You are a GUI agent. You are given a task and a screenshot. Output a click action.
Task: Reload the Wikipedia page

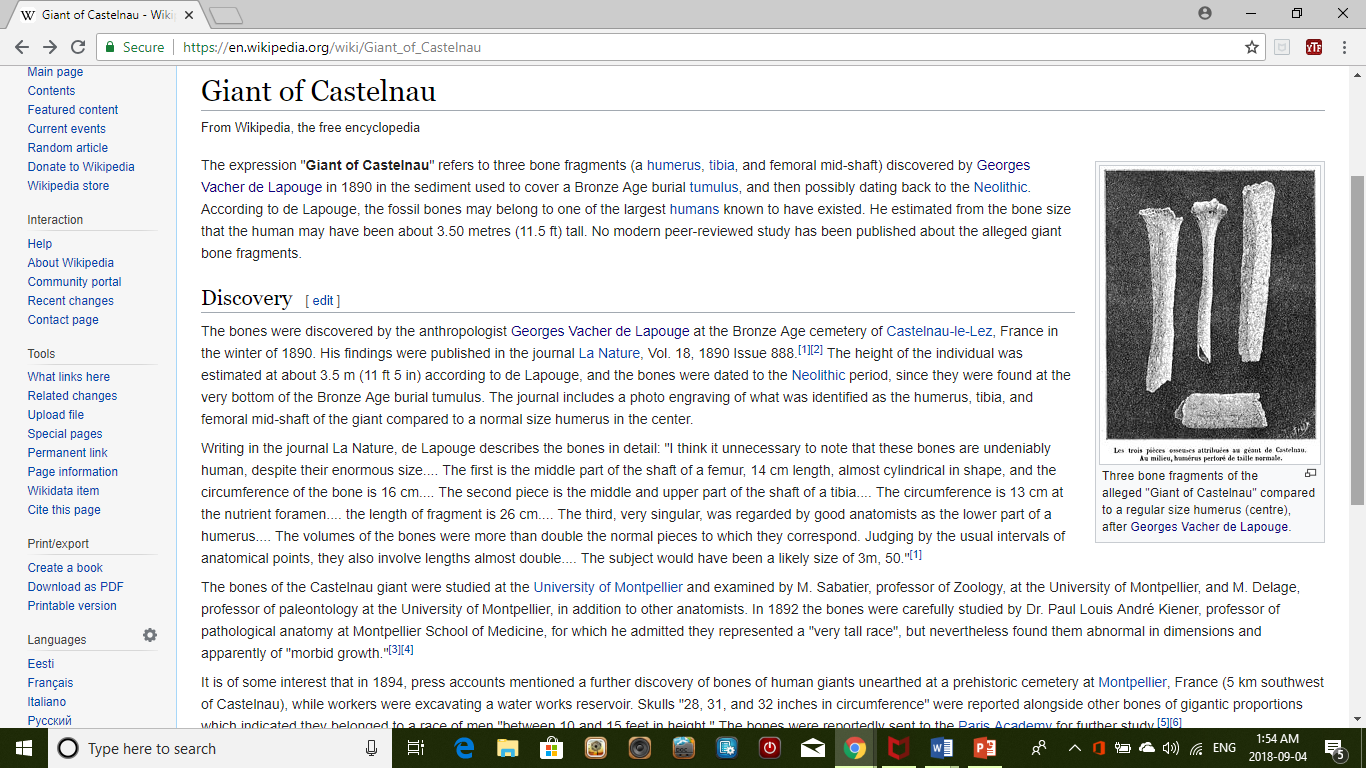point(77,47)
